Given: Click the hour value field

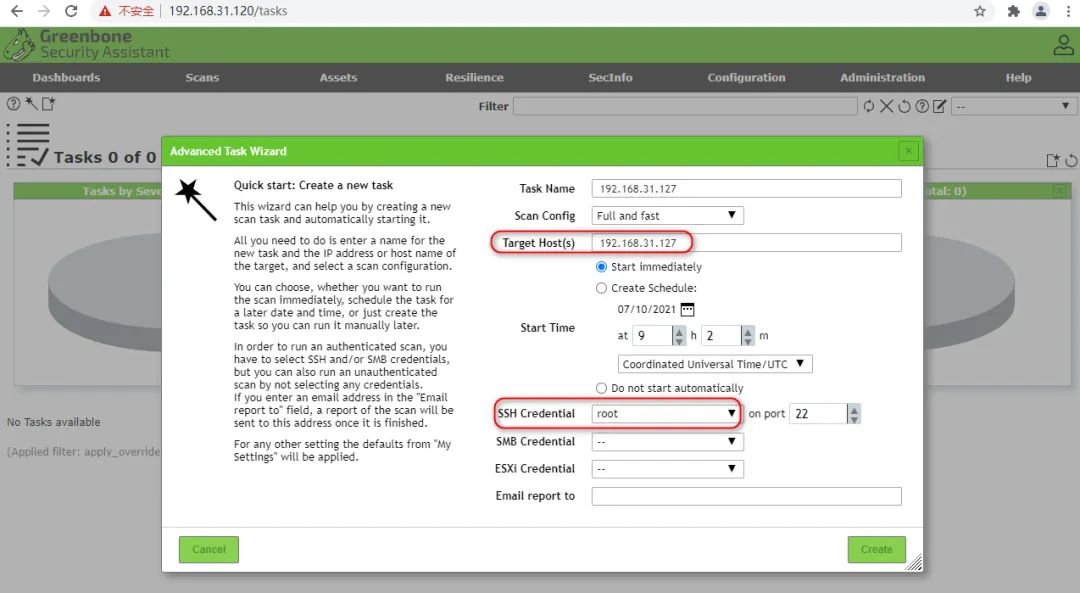Looking at the screenshot, I should 652,335.
